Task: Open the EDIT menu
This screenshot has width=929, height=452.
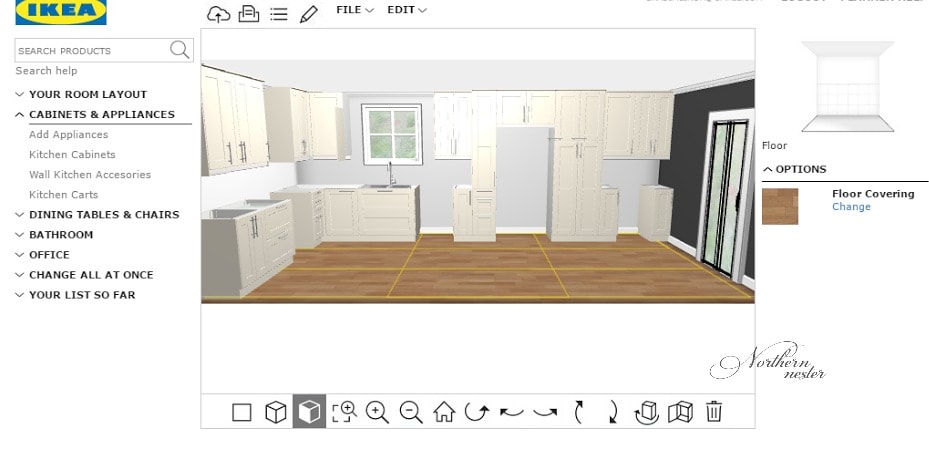Action: 406,10
